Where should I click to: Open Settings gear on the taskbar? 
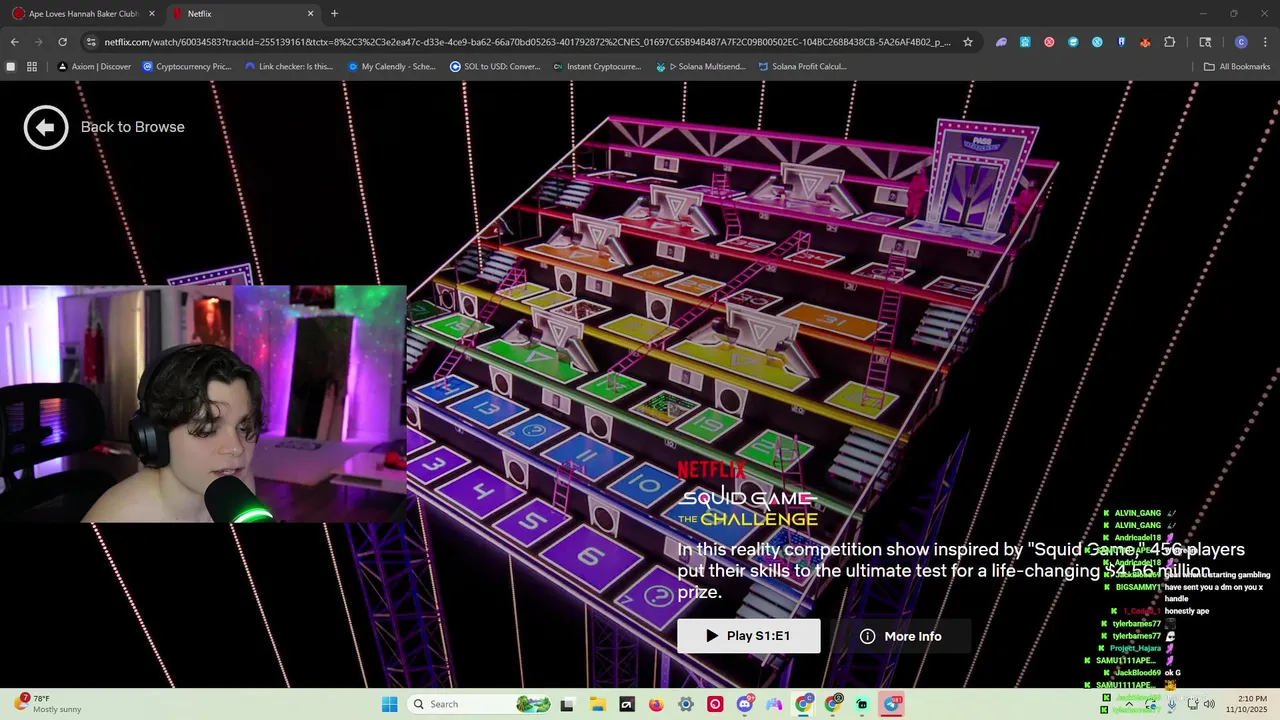686,704
